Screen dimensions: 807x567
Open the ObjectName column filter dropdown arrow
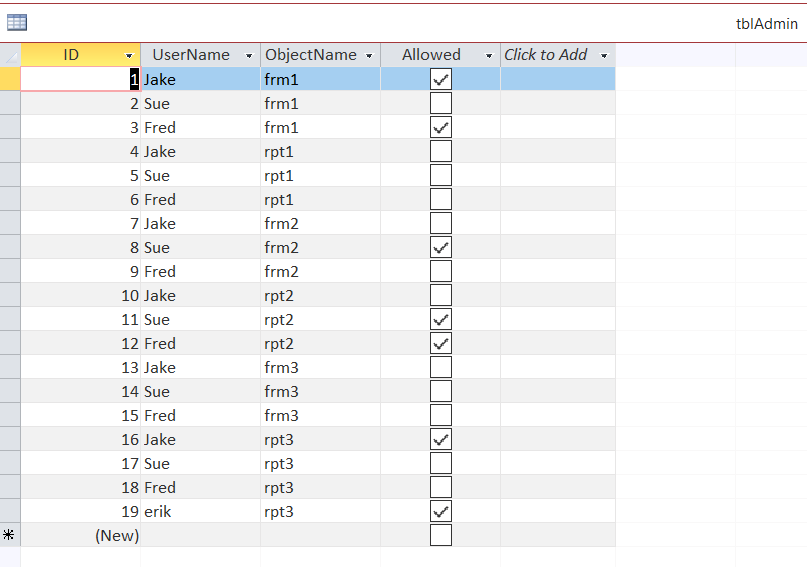pyautogui.click(x=369, y=56)
